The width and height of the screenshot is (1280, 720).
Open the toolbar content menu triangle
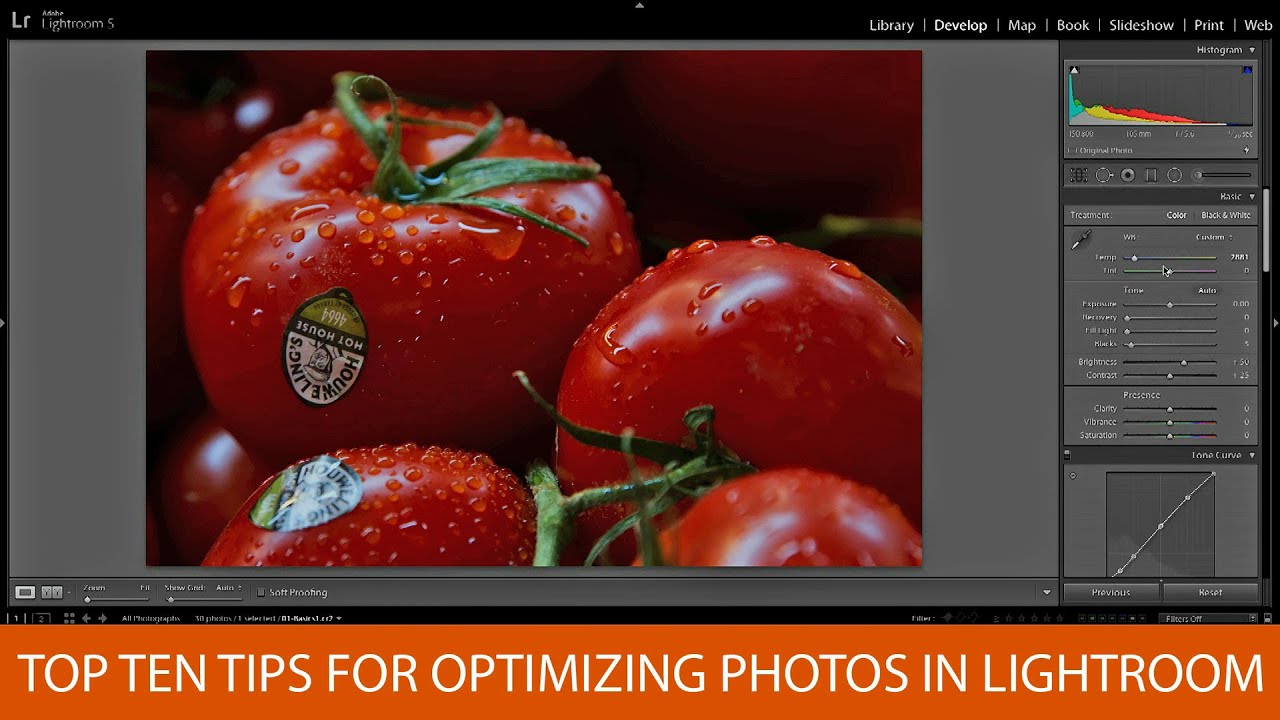1047,592
